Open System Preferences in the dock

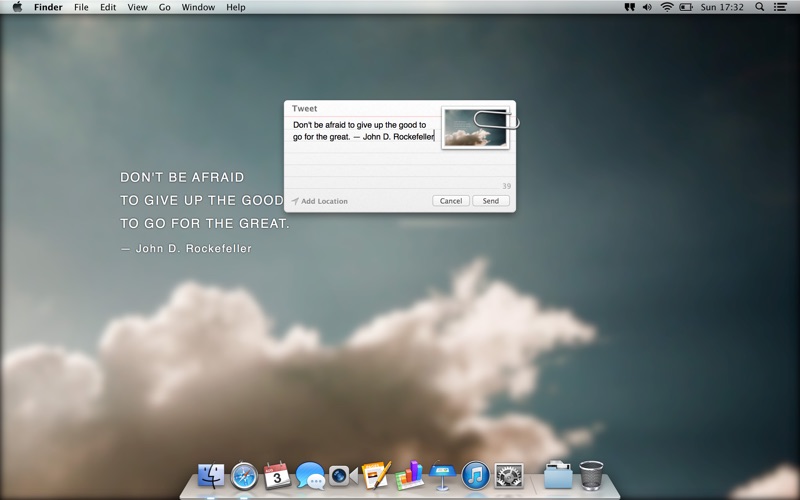tap(509, 476)
